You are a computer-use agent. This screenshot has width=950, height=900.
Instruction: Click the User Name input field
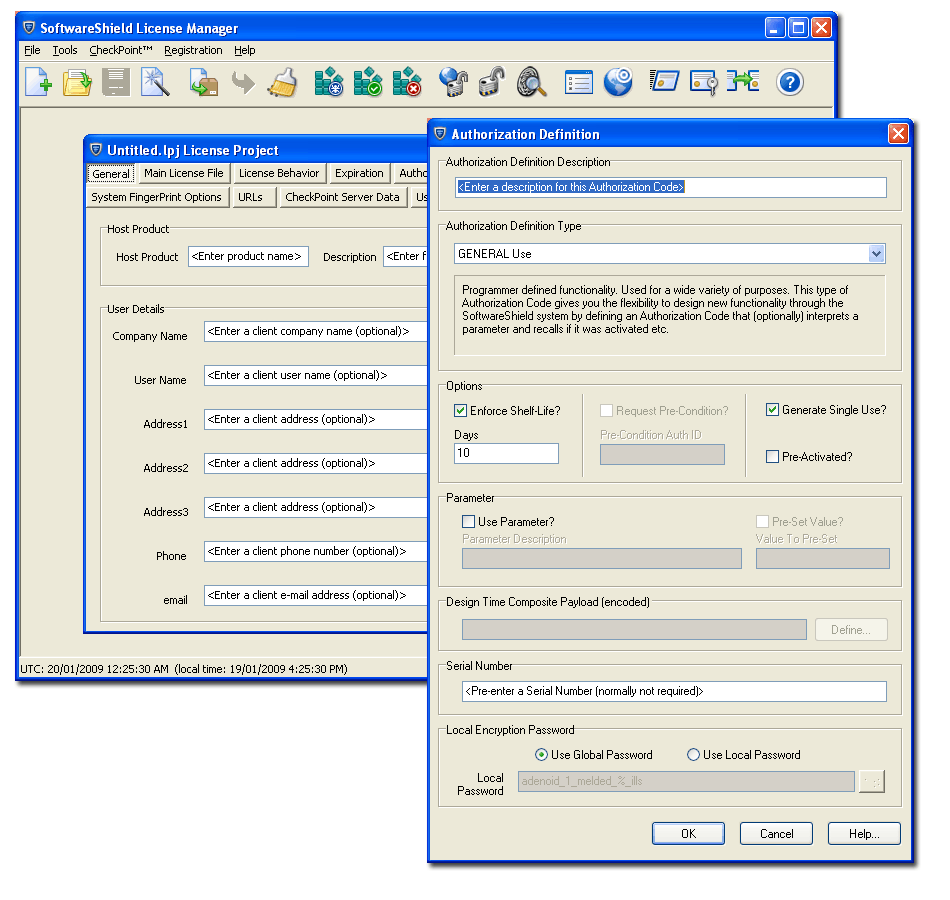[x=316, y=375]
